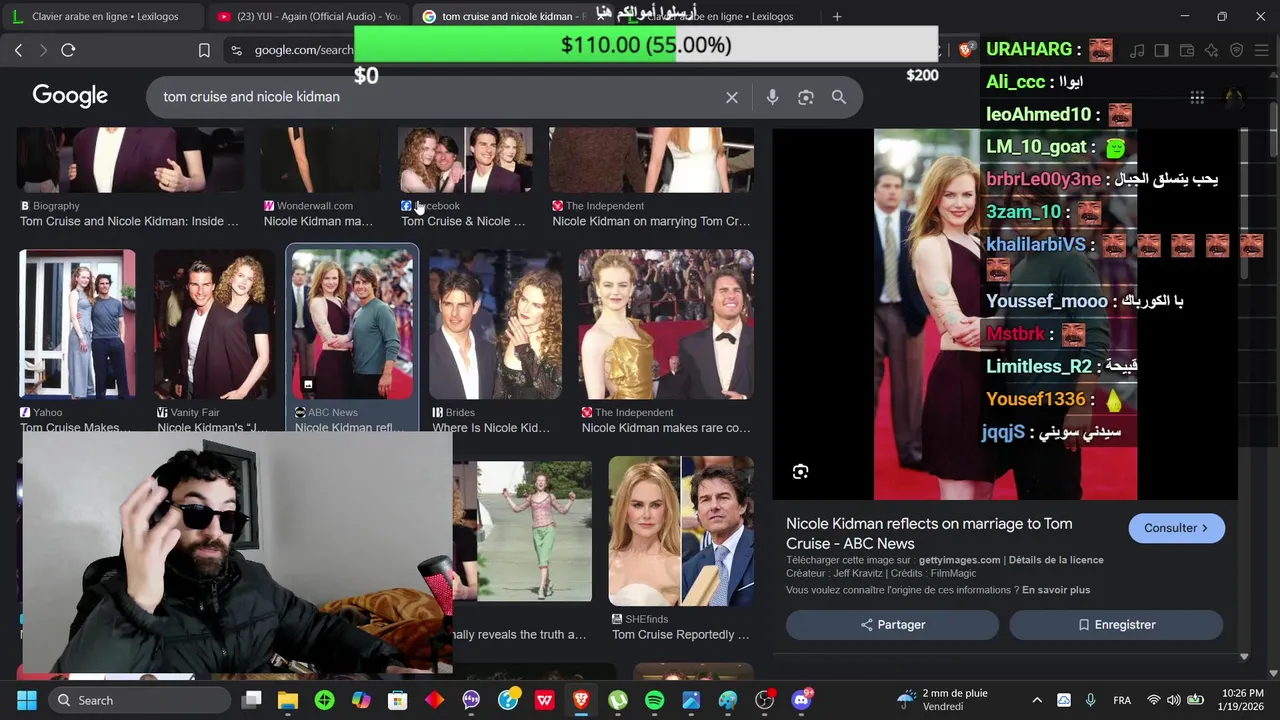Screen dimensions: 1280x720
Task: Switch FRA keyboard language indicator
Action: 1122,700
